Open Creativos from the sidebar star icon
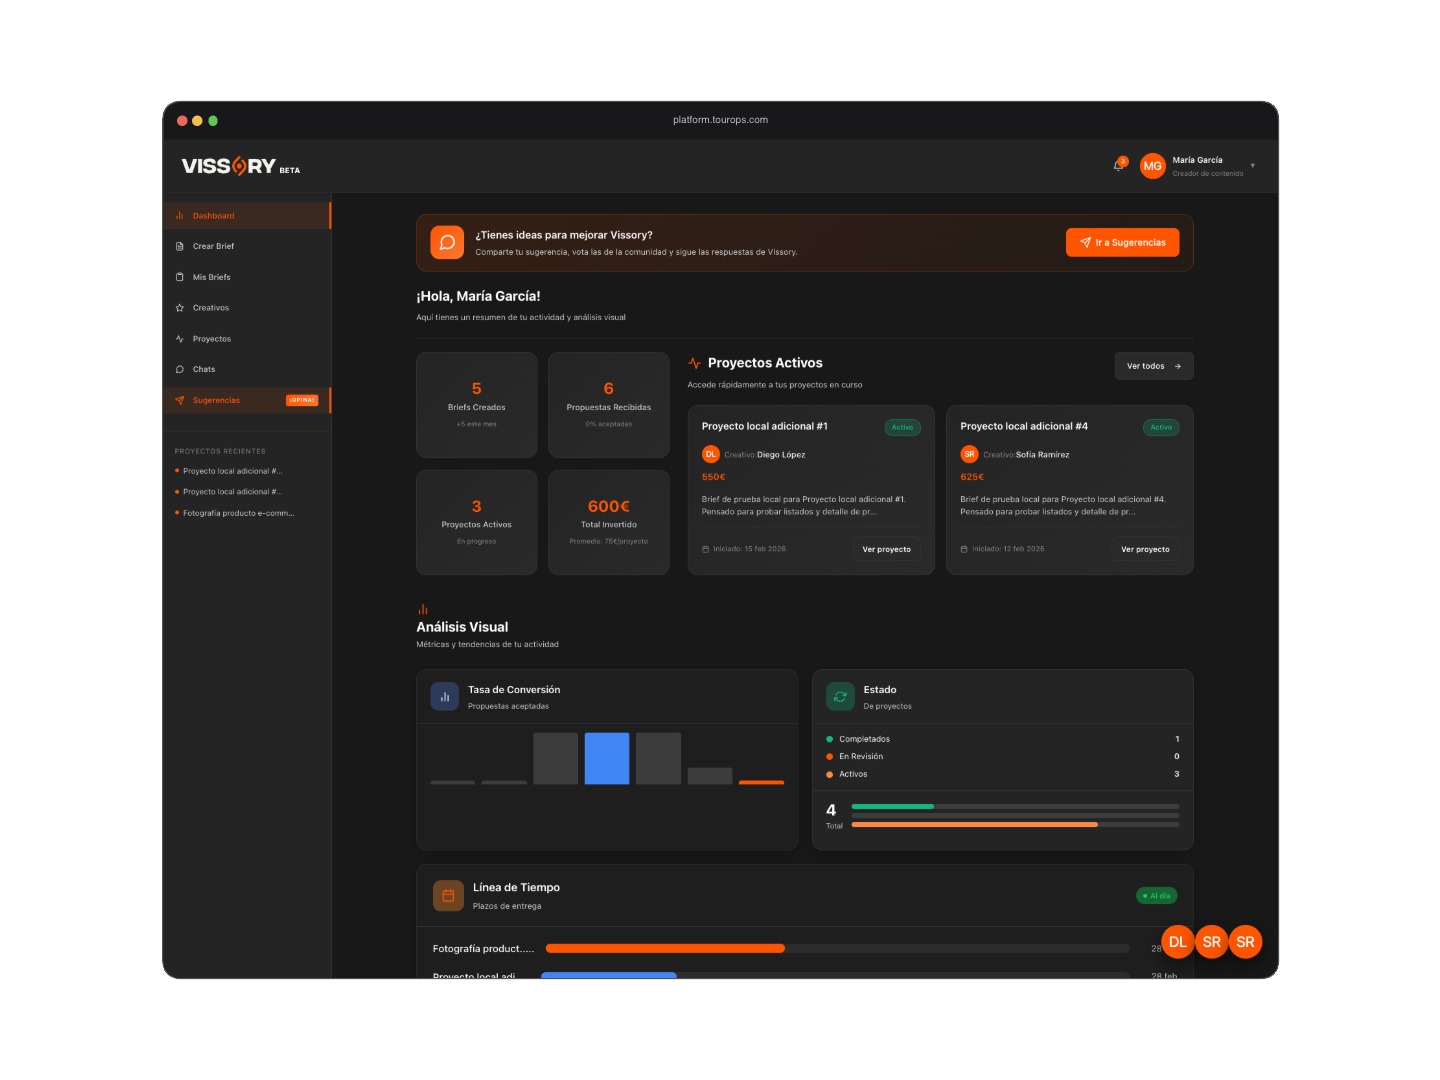Screen dimensions: 1440x1080 coord(181,307)
